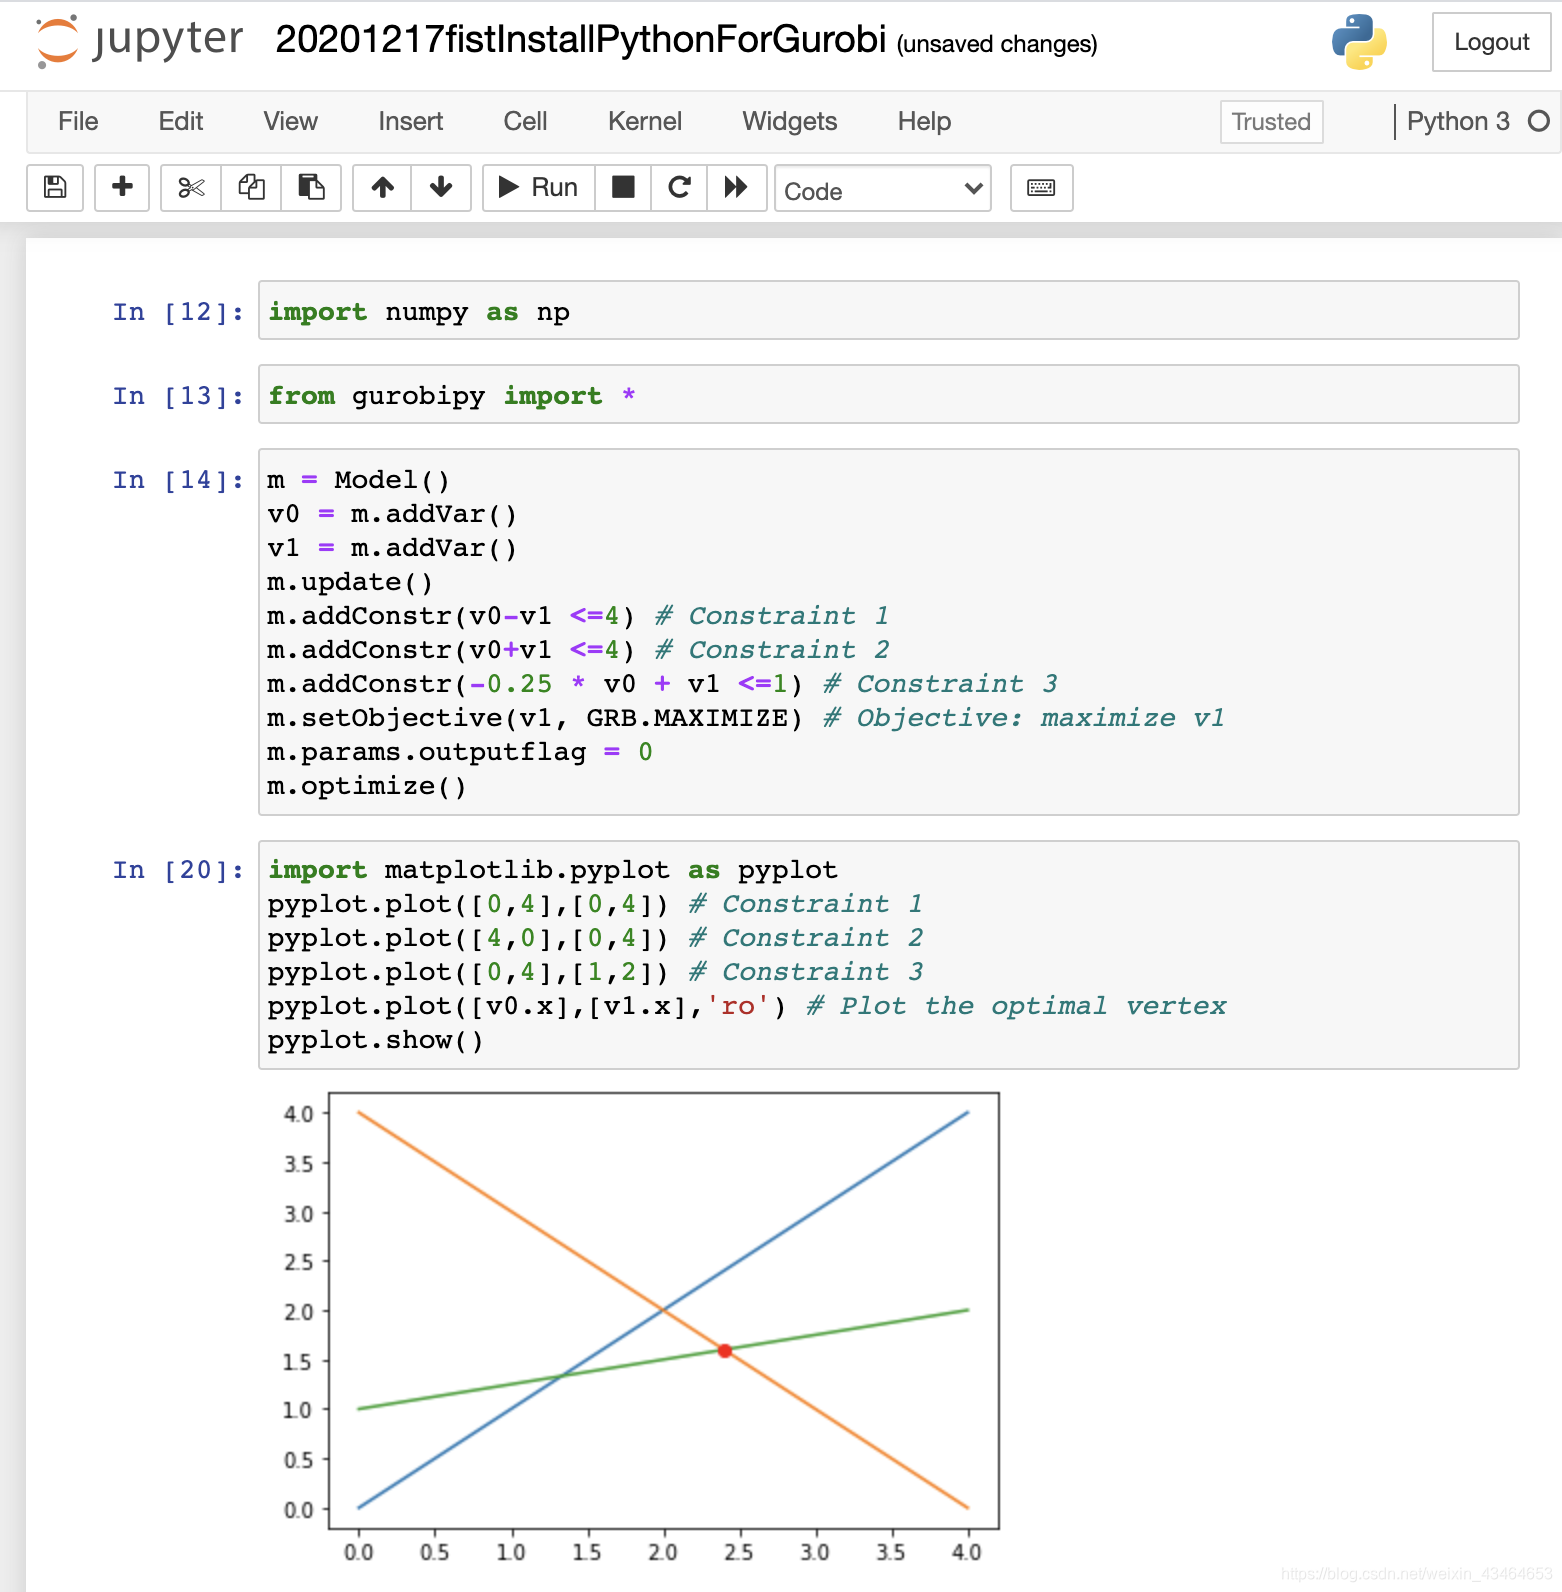The width and height of the screenshot is (1562, 1592).
Task: Open the Insert menu
Action: pos(411,121)
